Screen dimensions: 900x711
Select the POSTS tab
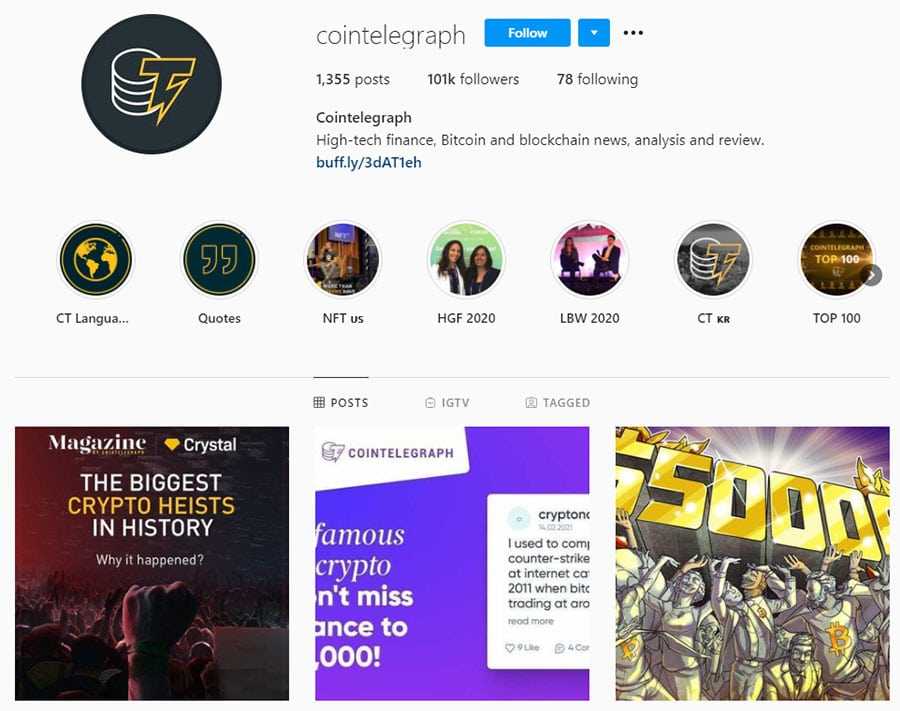click(341, 403)
